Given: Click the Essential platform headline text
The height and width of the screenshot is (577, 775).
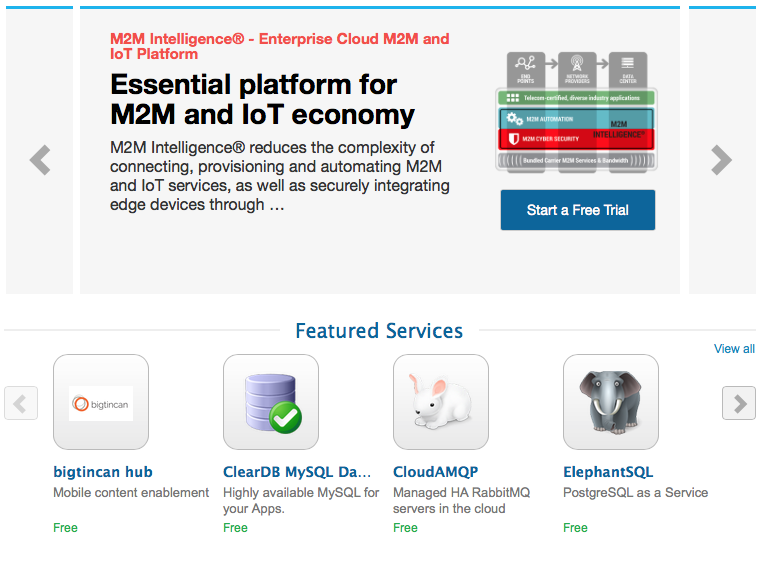Looking at the screenshot, I should point(262,98).
